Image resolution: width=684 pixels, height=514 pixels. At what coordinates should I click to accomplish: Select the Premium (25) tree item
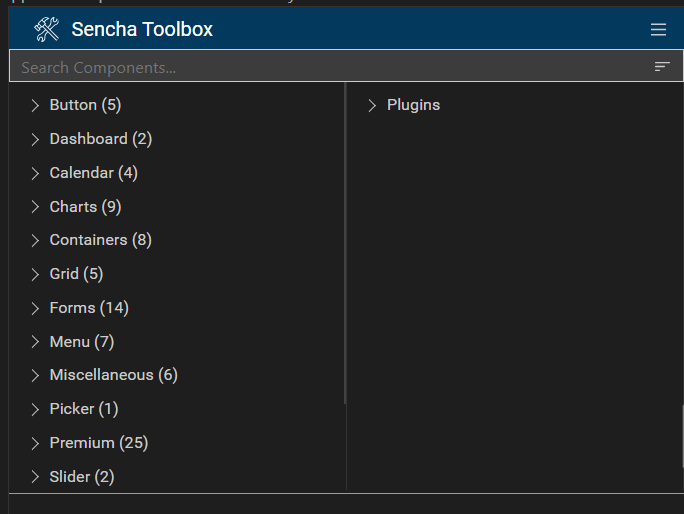(98, 443)
